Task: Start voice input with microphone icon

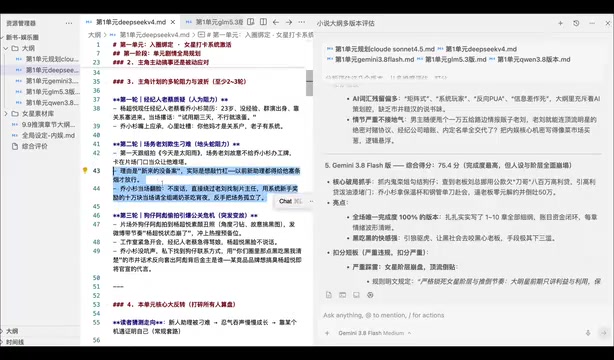Action: tap(588, 333)
